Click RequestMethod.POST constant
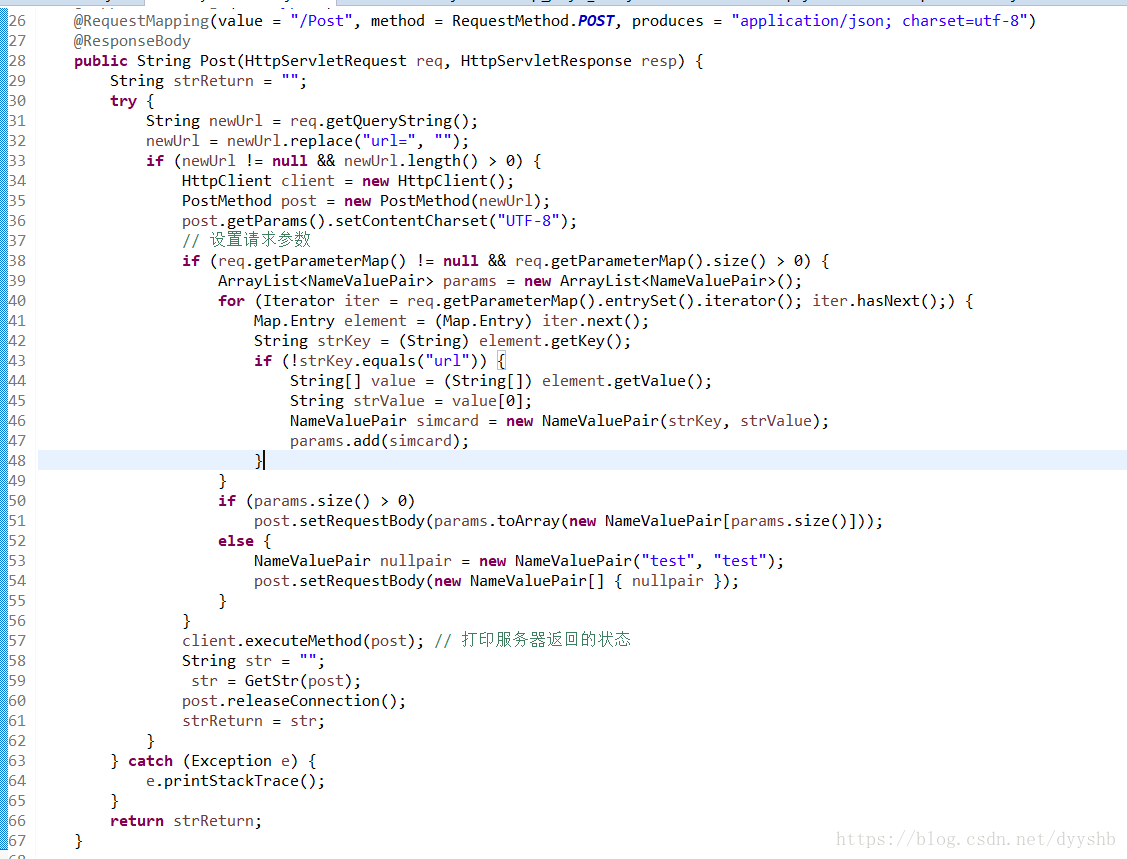Viewport: 1127px width, 859px height. pyautogui.click(x=533, y=21)
